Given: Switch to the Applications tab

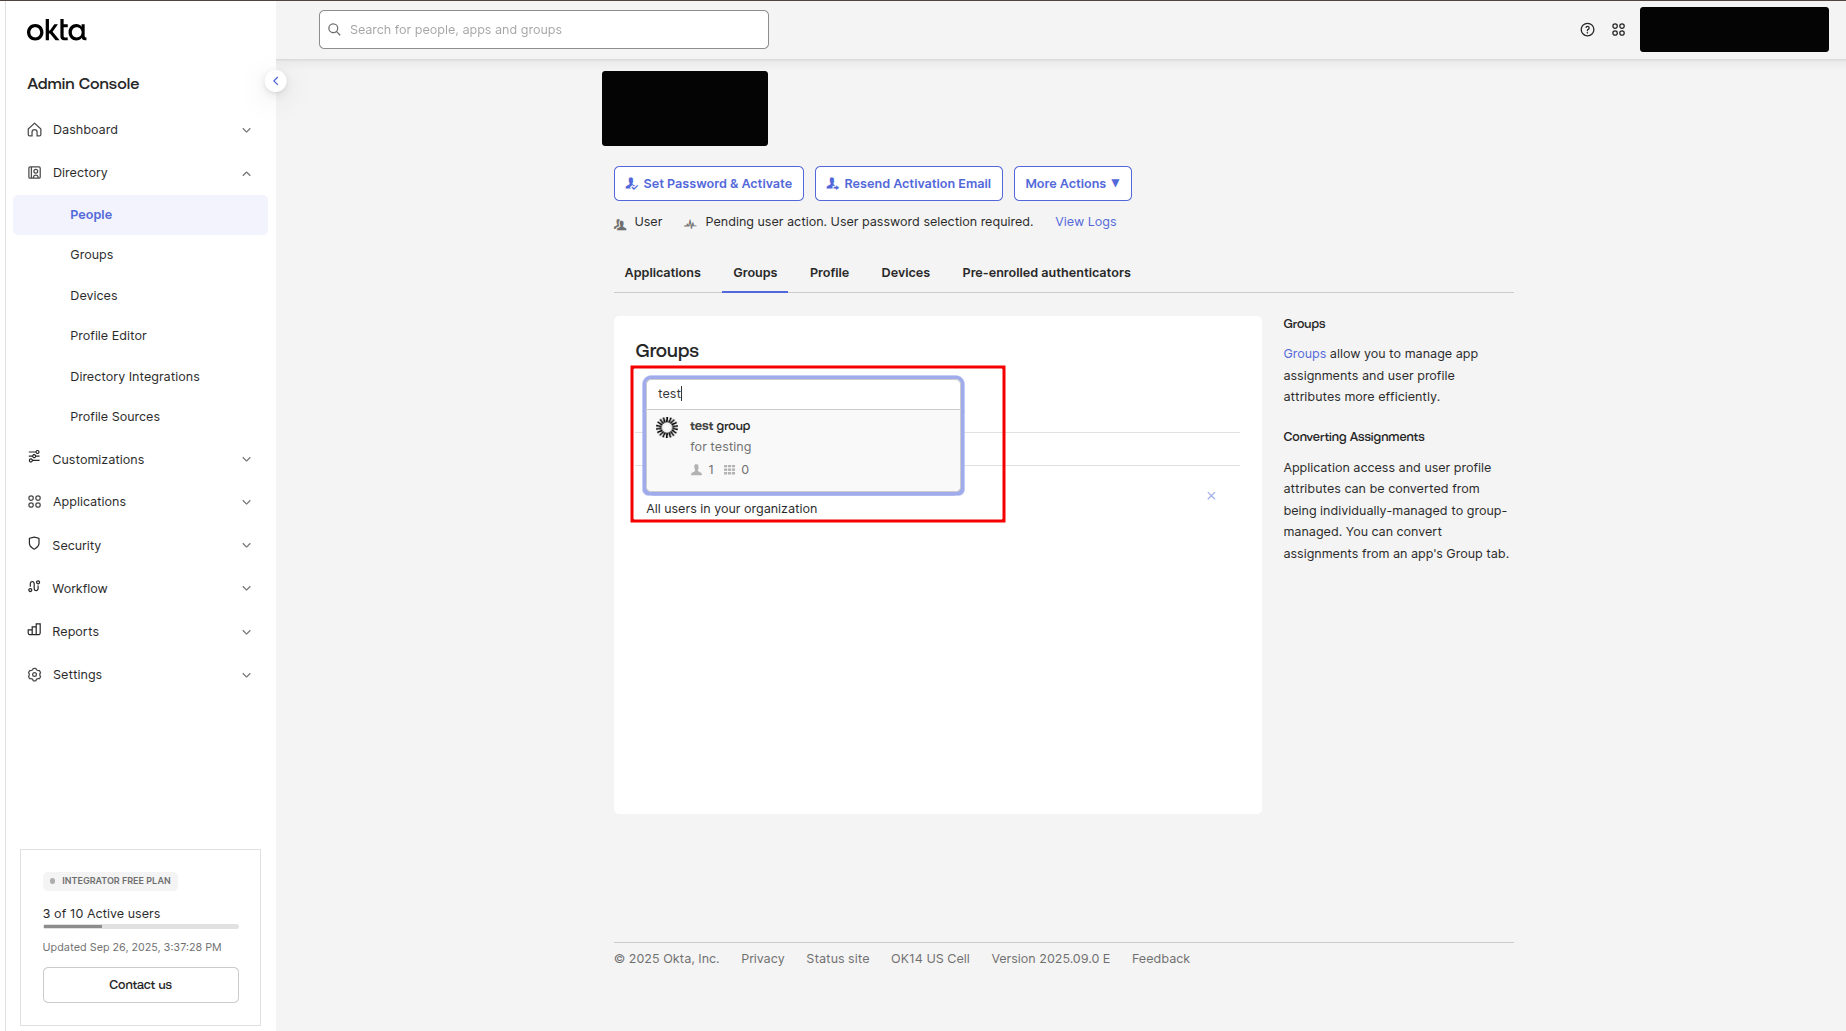Looking at the screenshot, I should pyautogui.click(x=662, y=273).
